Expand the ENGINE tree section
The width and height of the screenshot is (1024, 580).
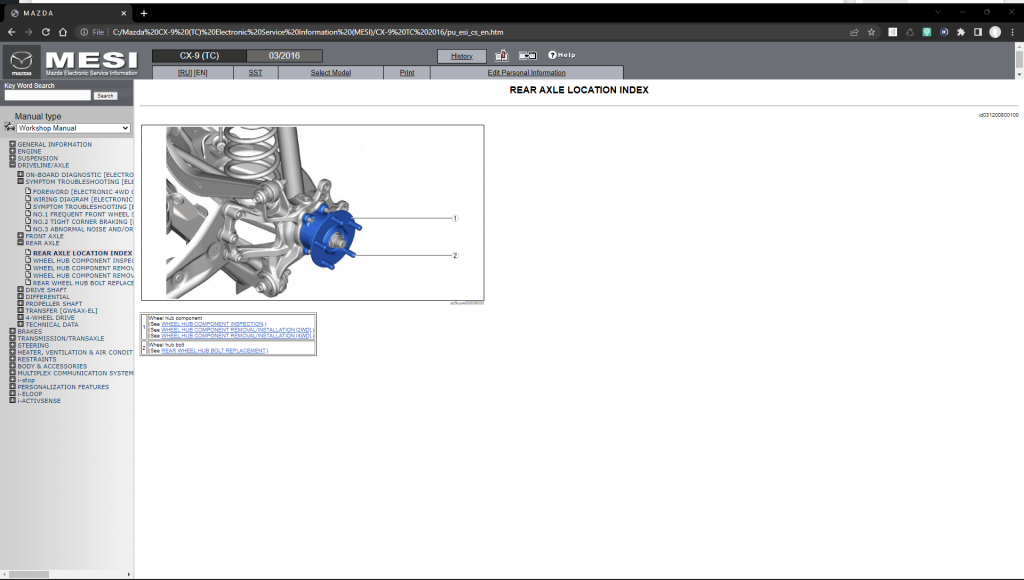(12, 151)
